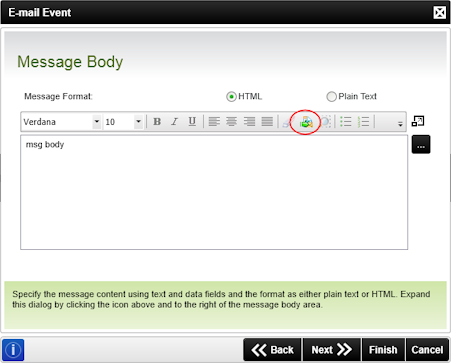The width and height of the screenshot is (451, 363).
Task: Click the magnifier icon after insert image
Action: pos(326,122)
